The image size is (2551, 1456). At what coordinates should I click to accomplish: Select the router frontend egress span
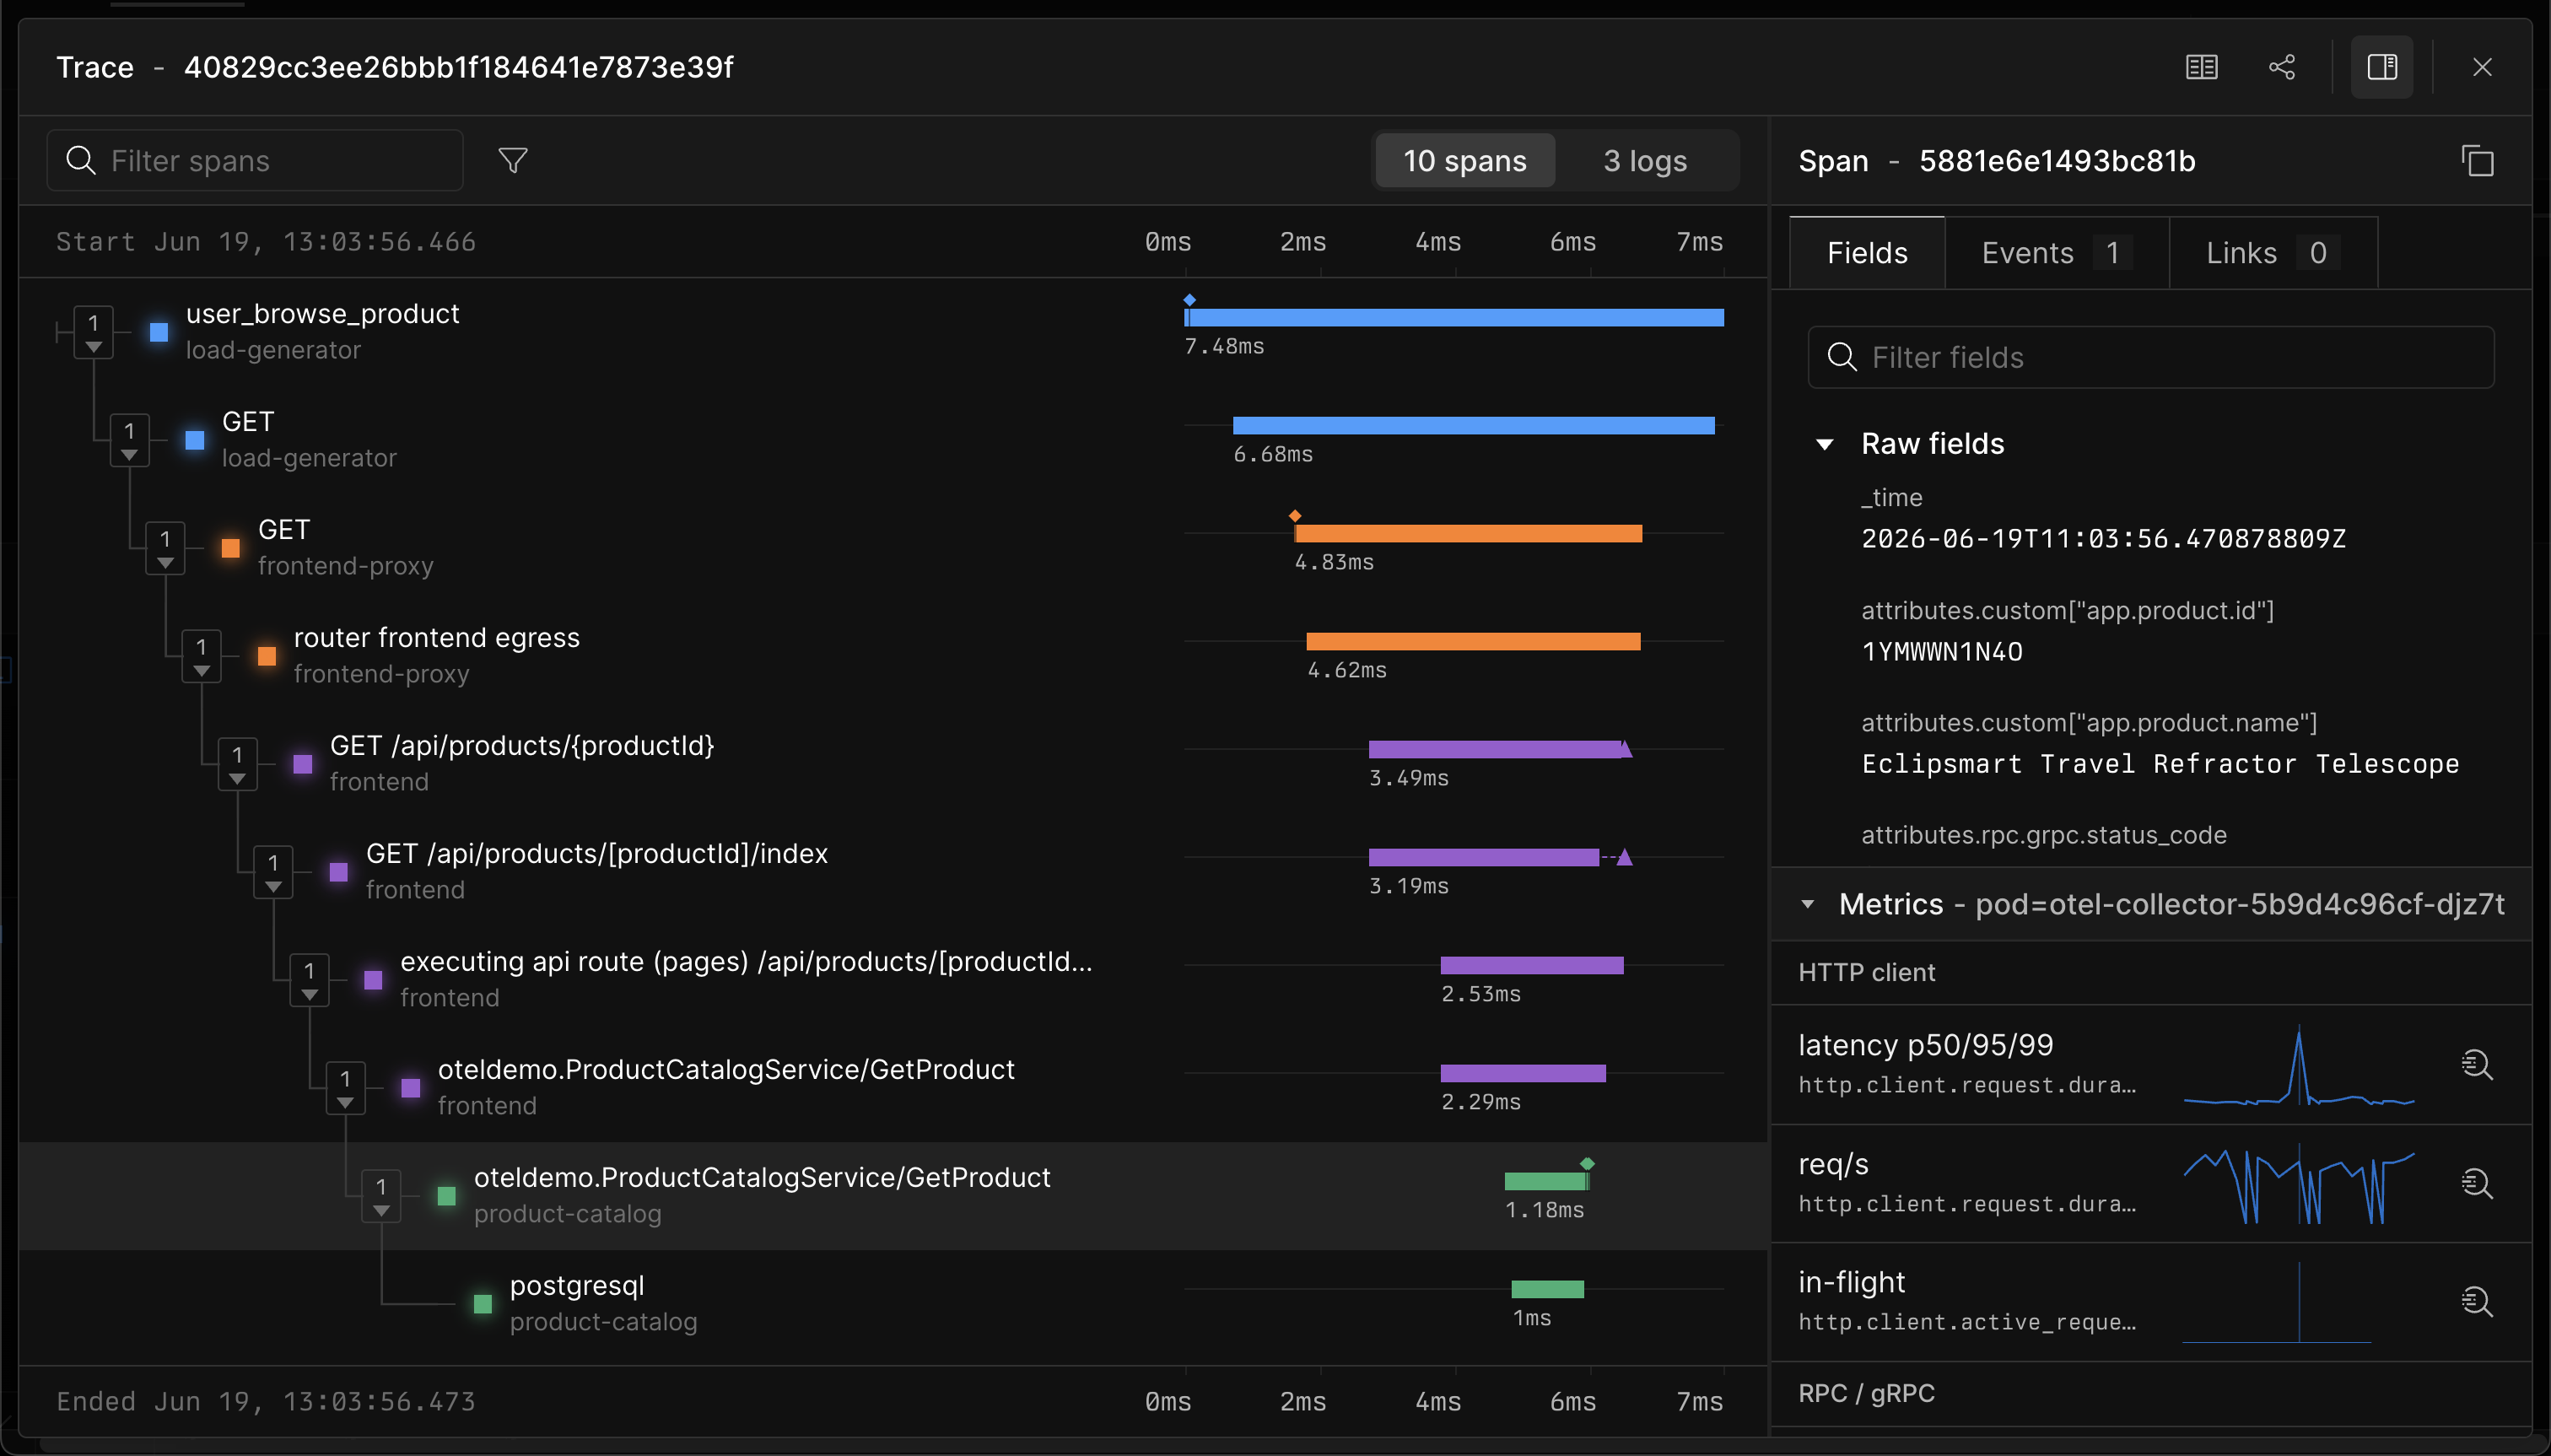pos(893,656)
